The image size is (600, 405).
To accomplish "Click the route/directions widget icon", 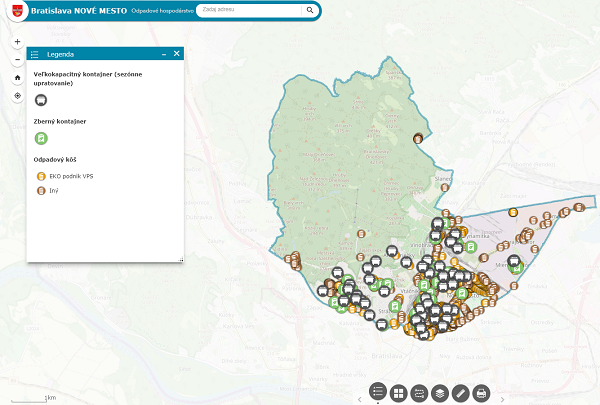I will 419,393.
